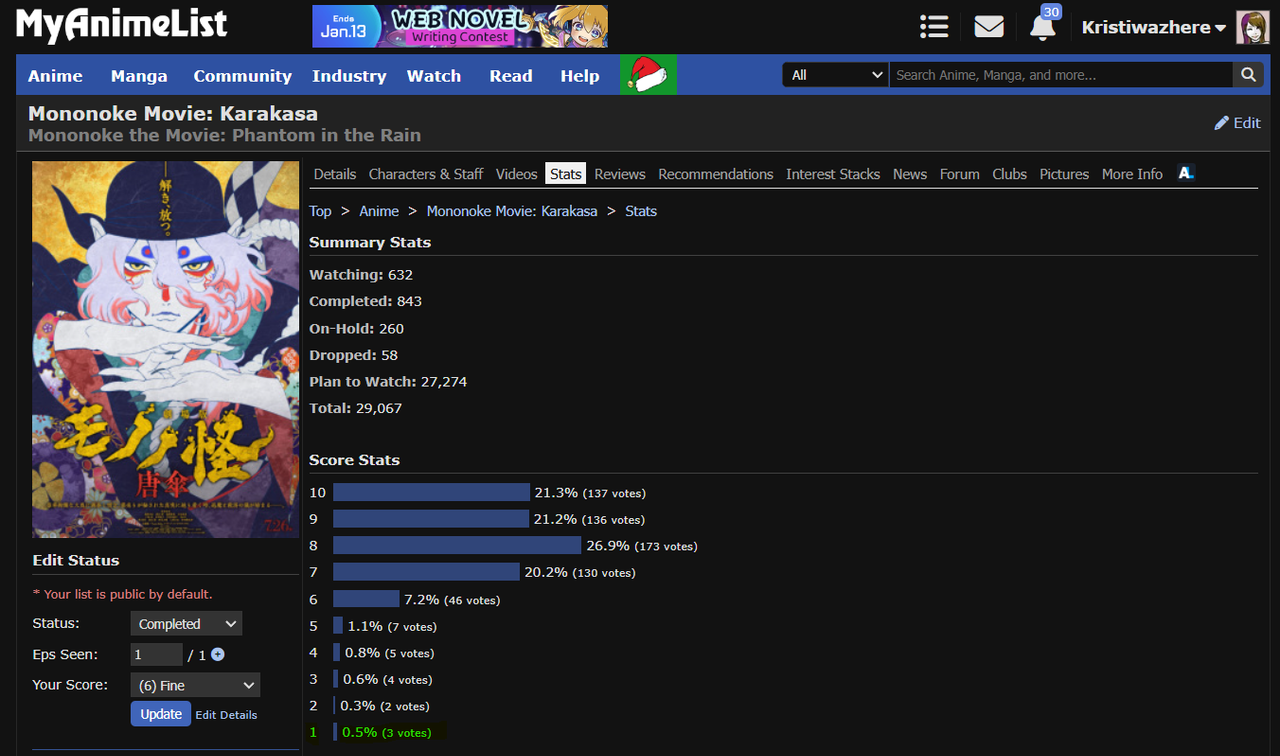Viewport: 1280px width, 756px height.
Task: Switch to the Interest Stacks tab
Action: tap(833, 174)
